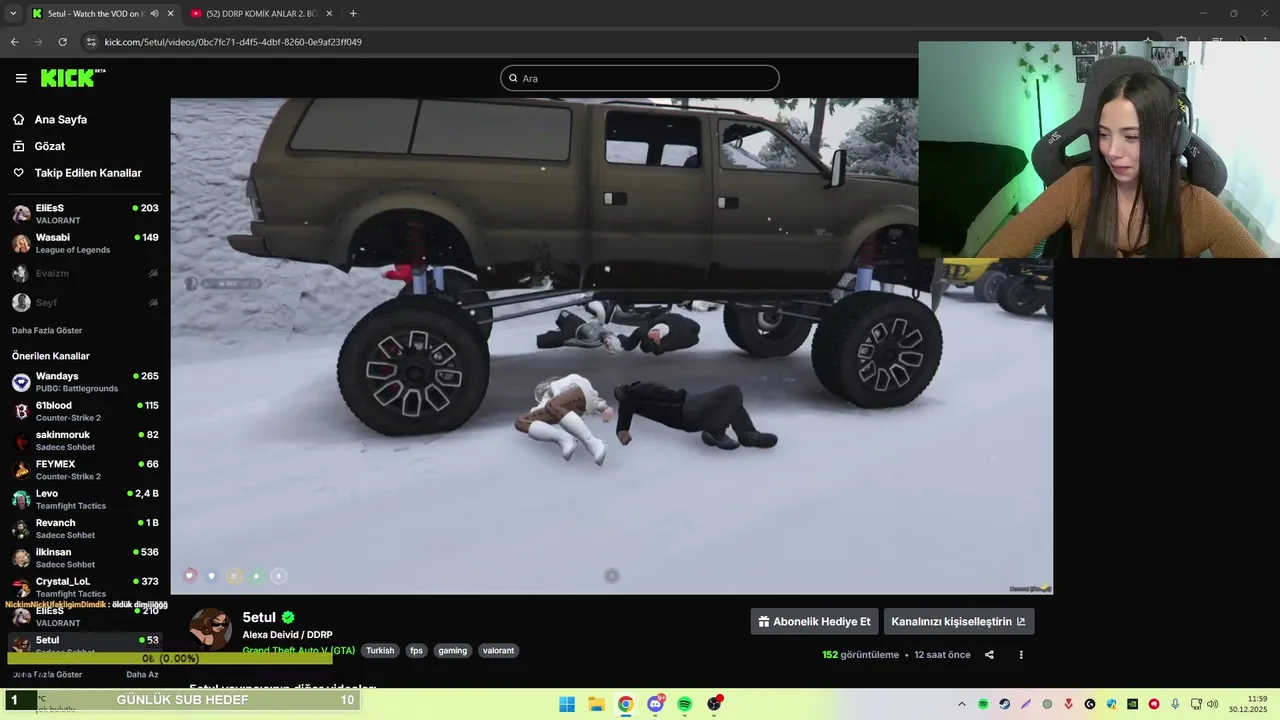Click Abonelik Hediye Et button
Image resolution: width=1280 pixels, height=720 pixels.
point(814,621)
